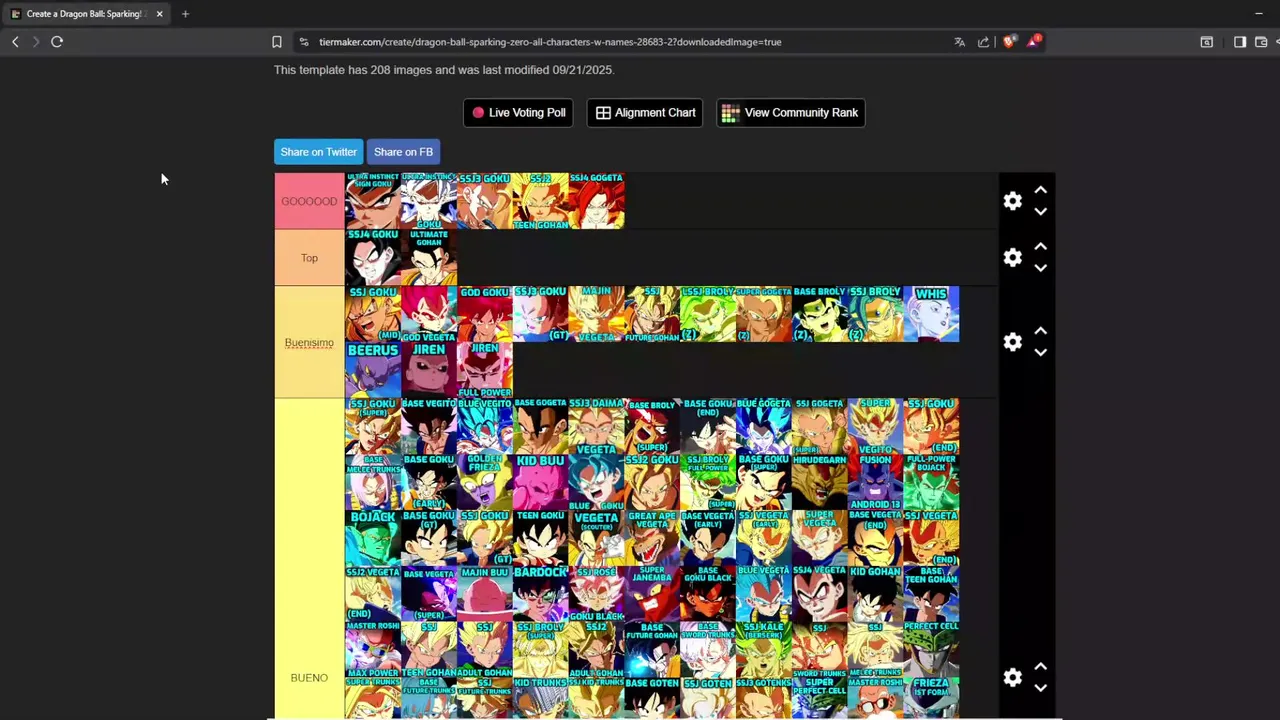Click the share page icon in address bar
The height and width of the screenshot is (720, 1280).
[x=983, y=42]
